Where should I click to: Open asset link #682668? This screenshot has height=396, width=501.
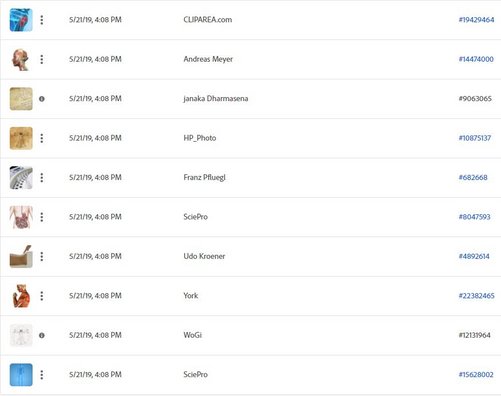pyautogui.click(x=473, y=177)
